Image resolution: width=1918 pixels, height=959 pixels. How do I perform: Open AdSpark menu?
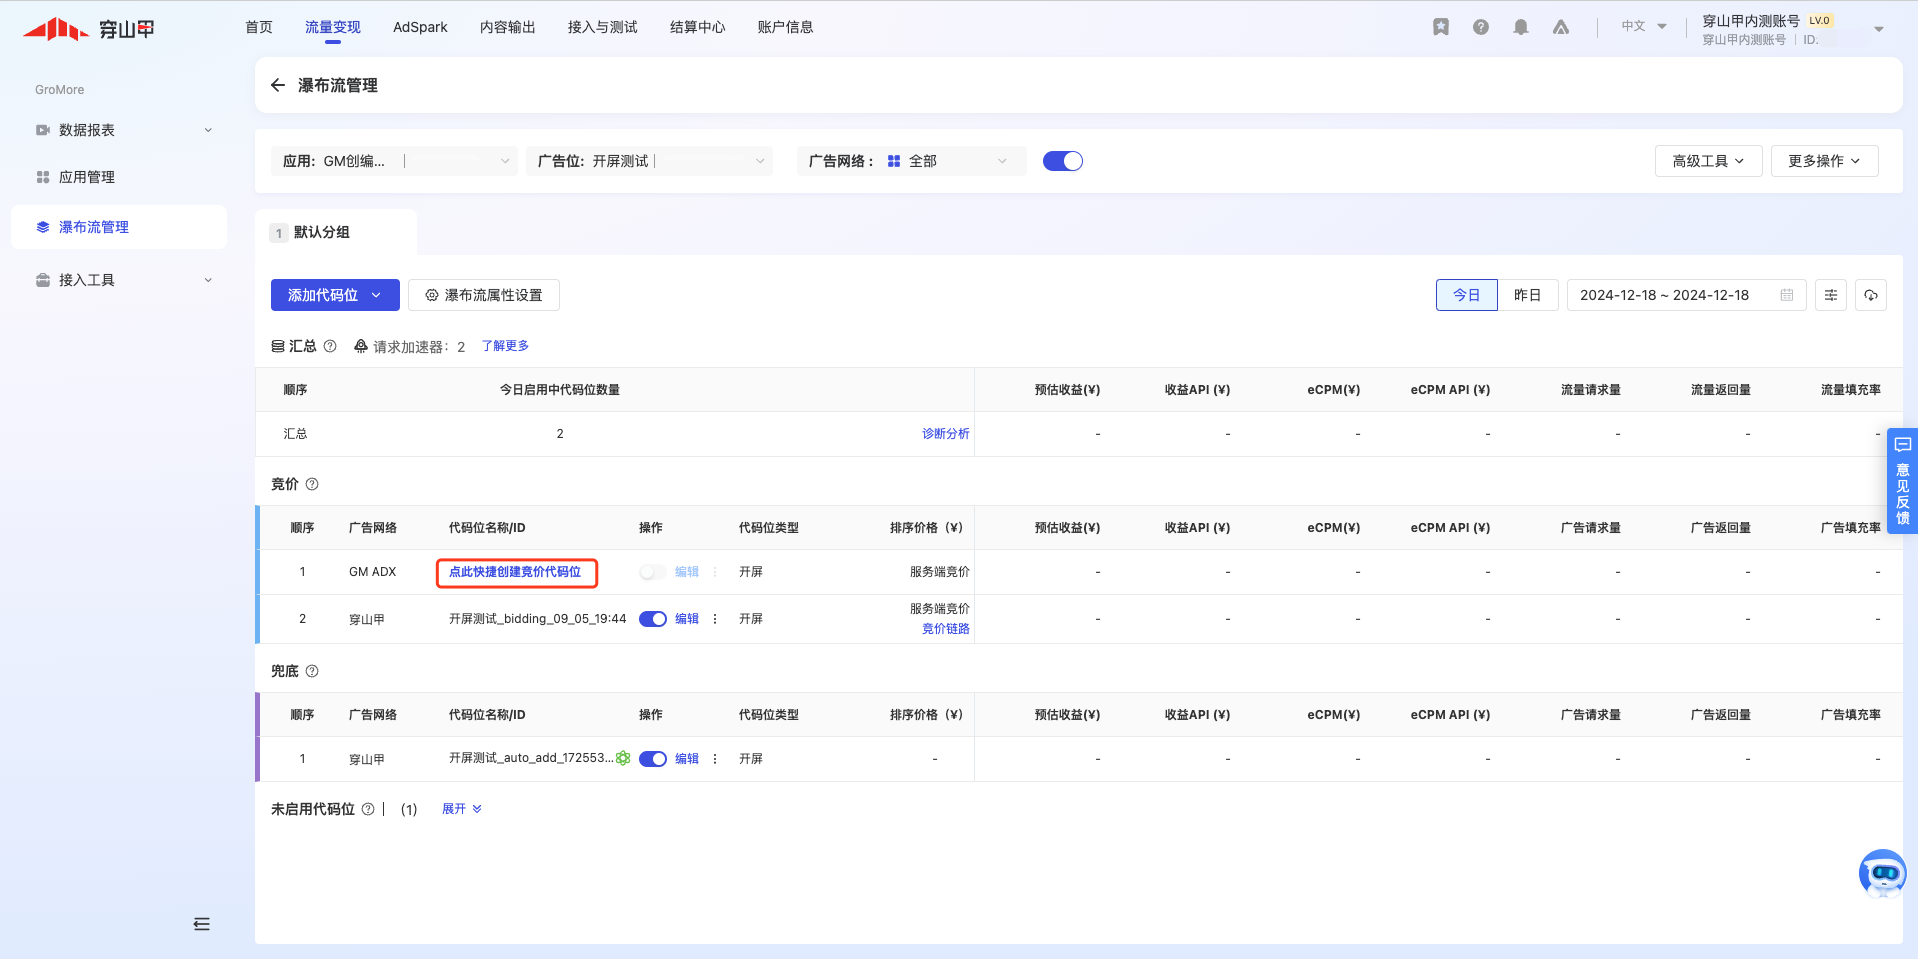click(420, 27)
